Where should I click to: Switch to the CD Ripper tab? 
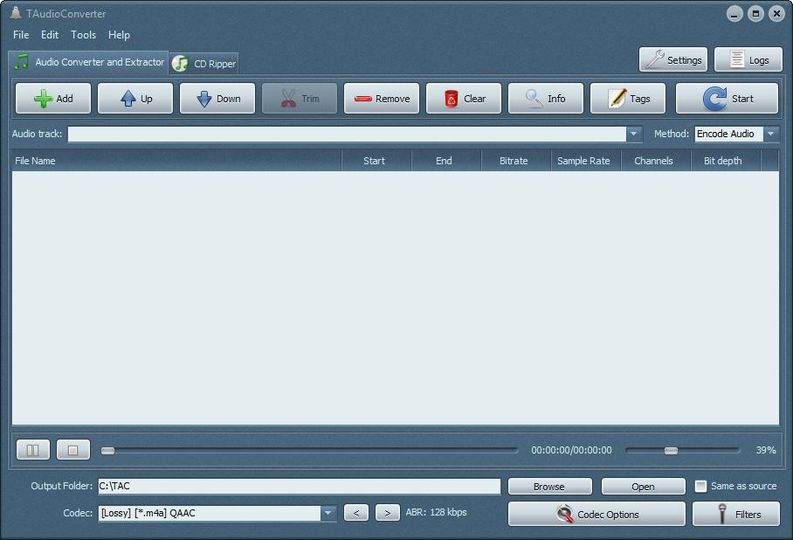[x=205, y=63]
